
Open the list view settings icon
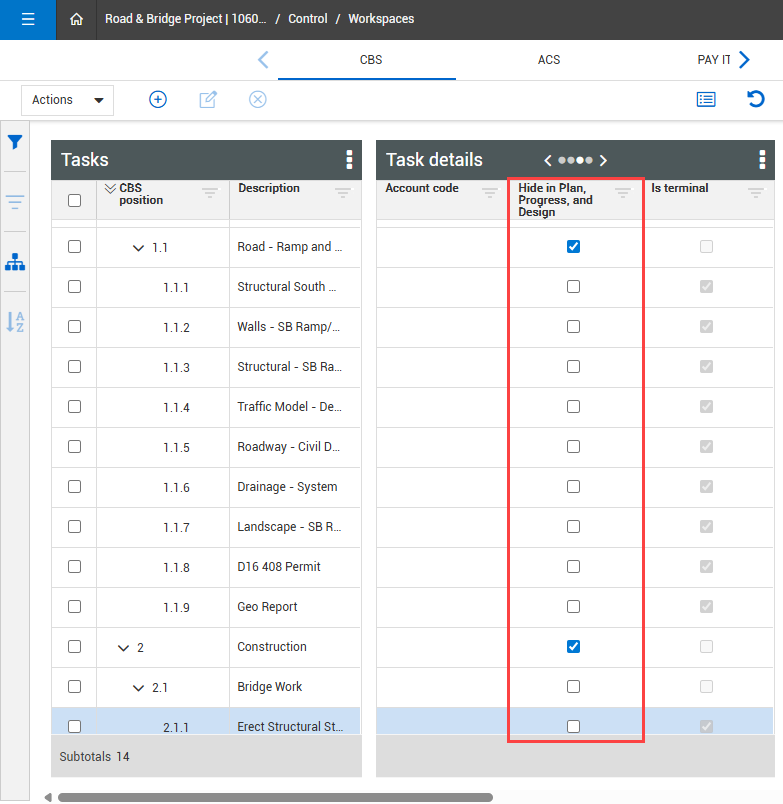coord(706,99)
